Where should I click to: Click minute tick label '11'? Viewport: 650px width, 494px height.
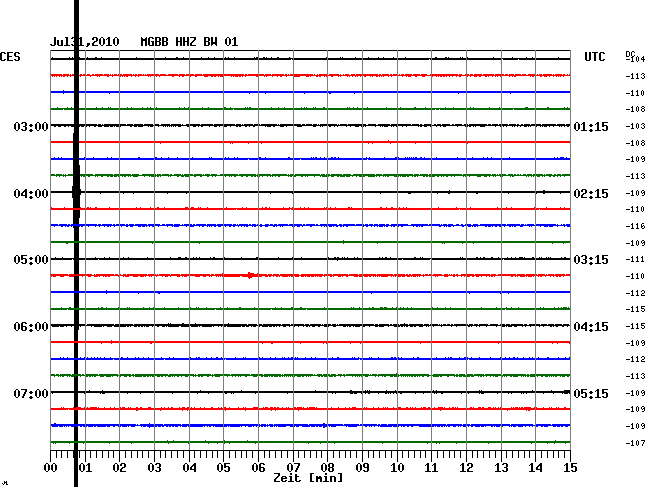(431, 468)
